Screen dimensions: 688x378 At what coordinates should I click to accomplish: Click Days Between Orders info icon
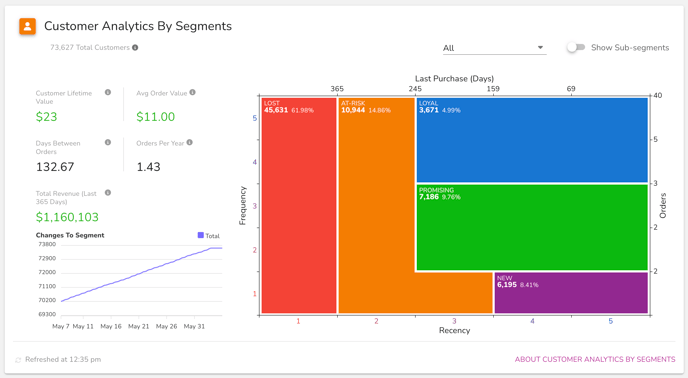(x=108, y=142)
